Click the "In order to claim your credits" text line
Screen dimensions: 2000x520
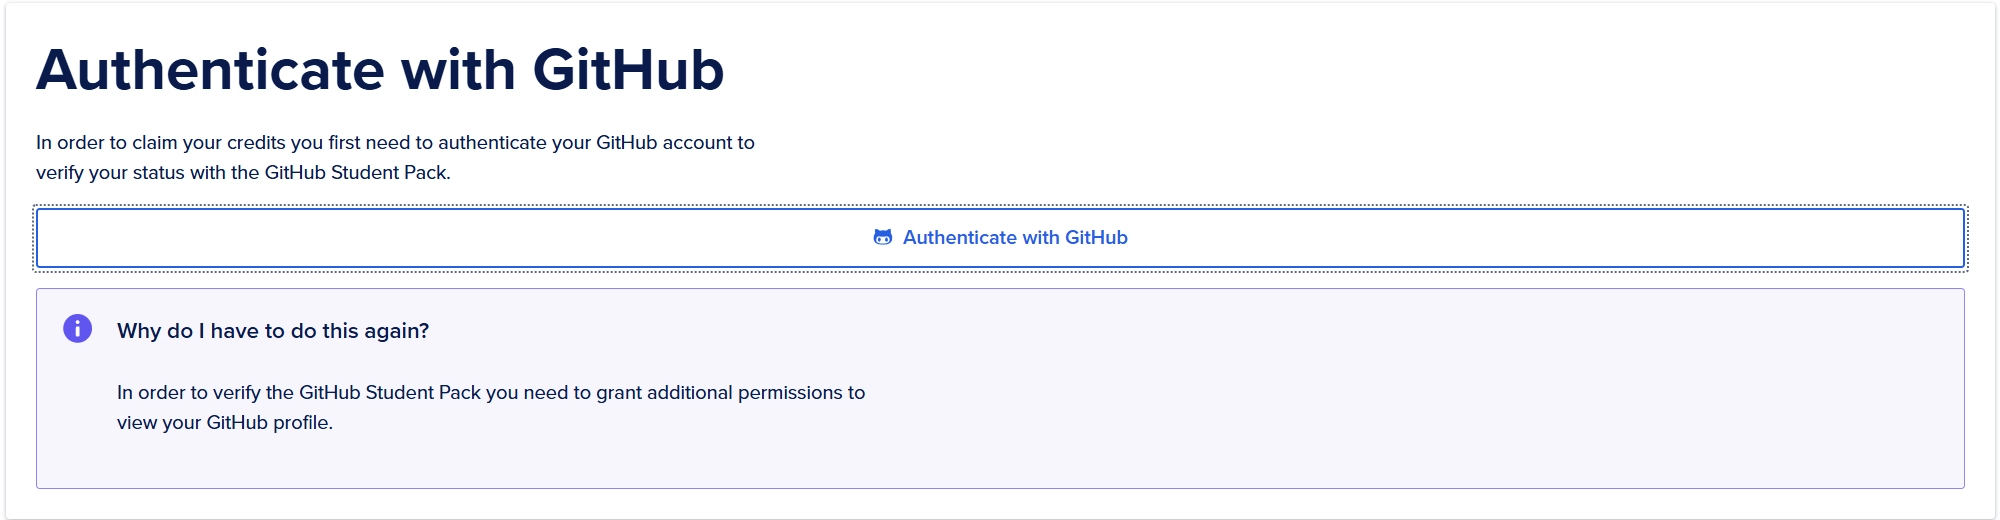tap(395, 143)
